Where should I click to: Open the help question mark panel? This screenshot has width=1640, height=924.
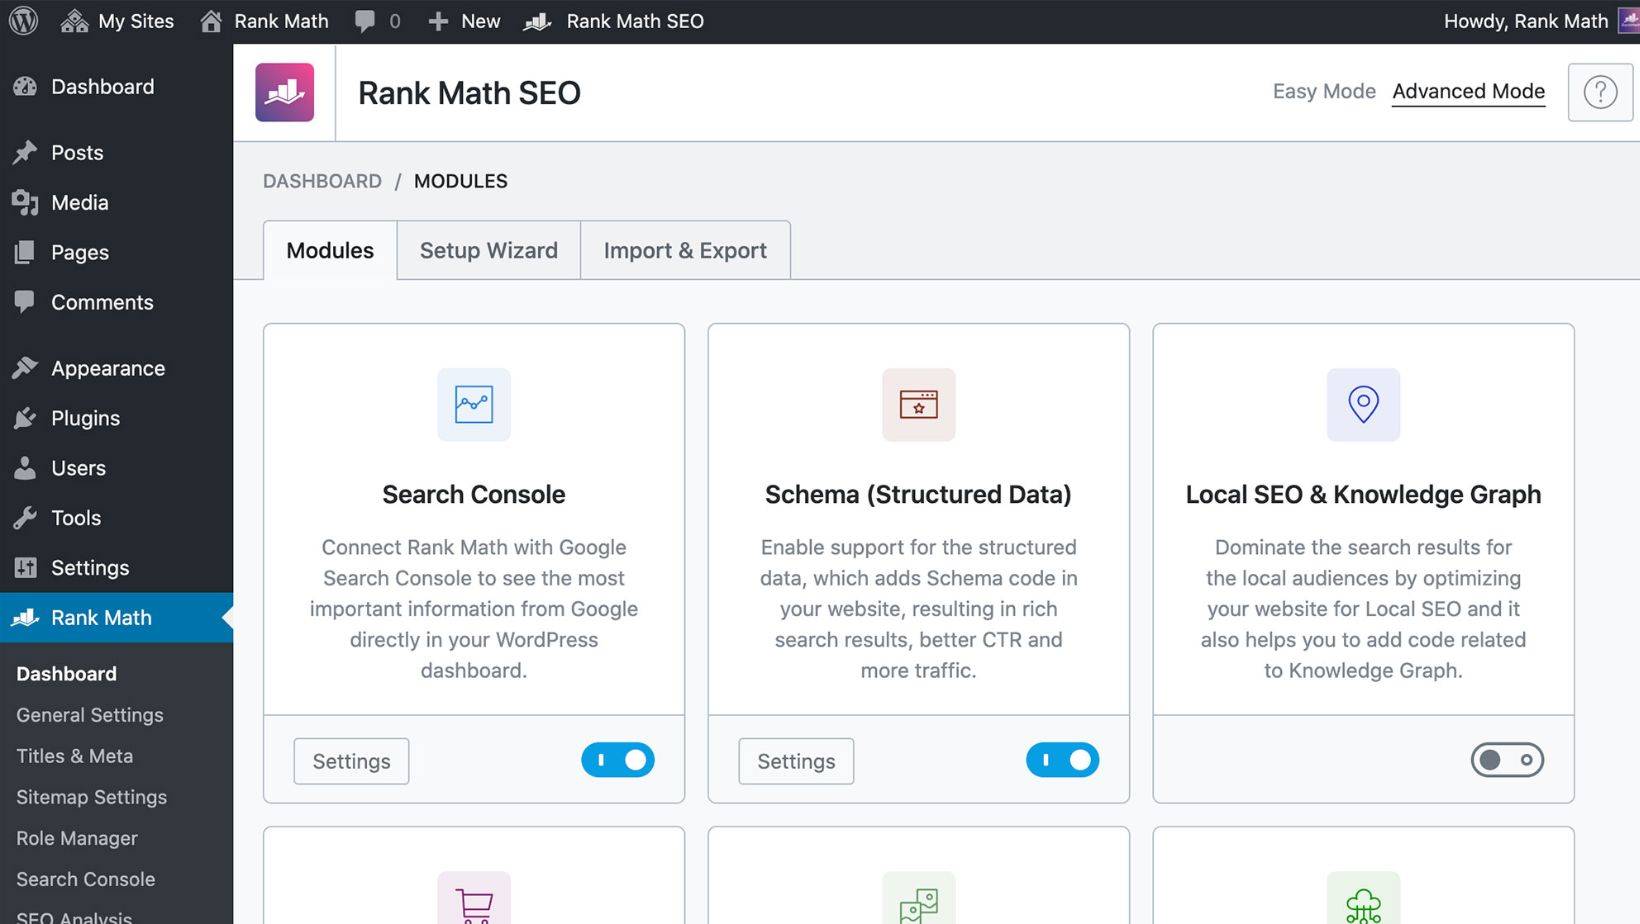point(1599,92)
